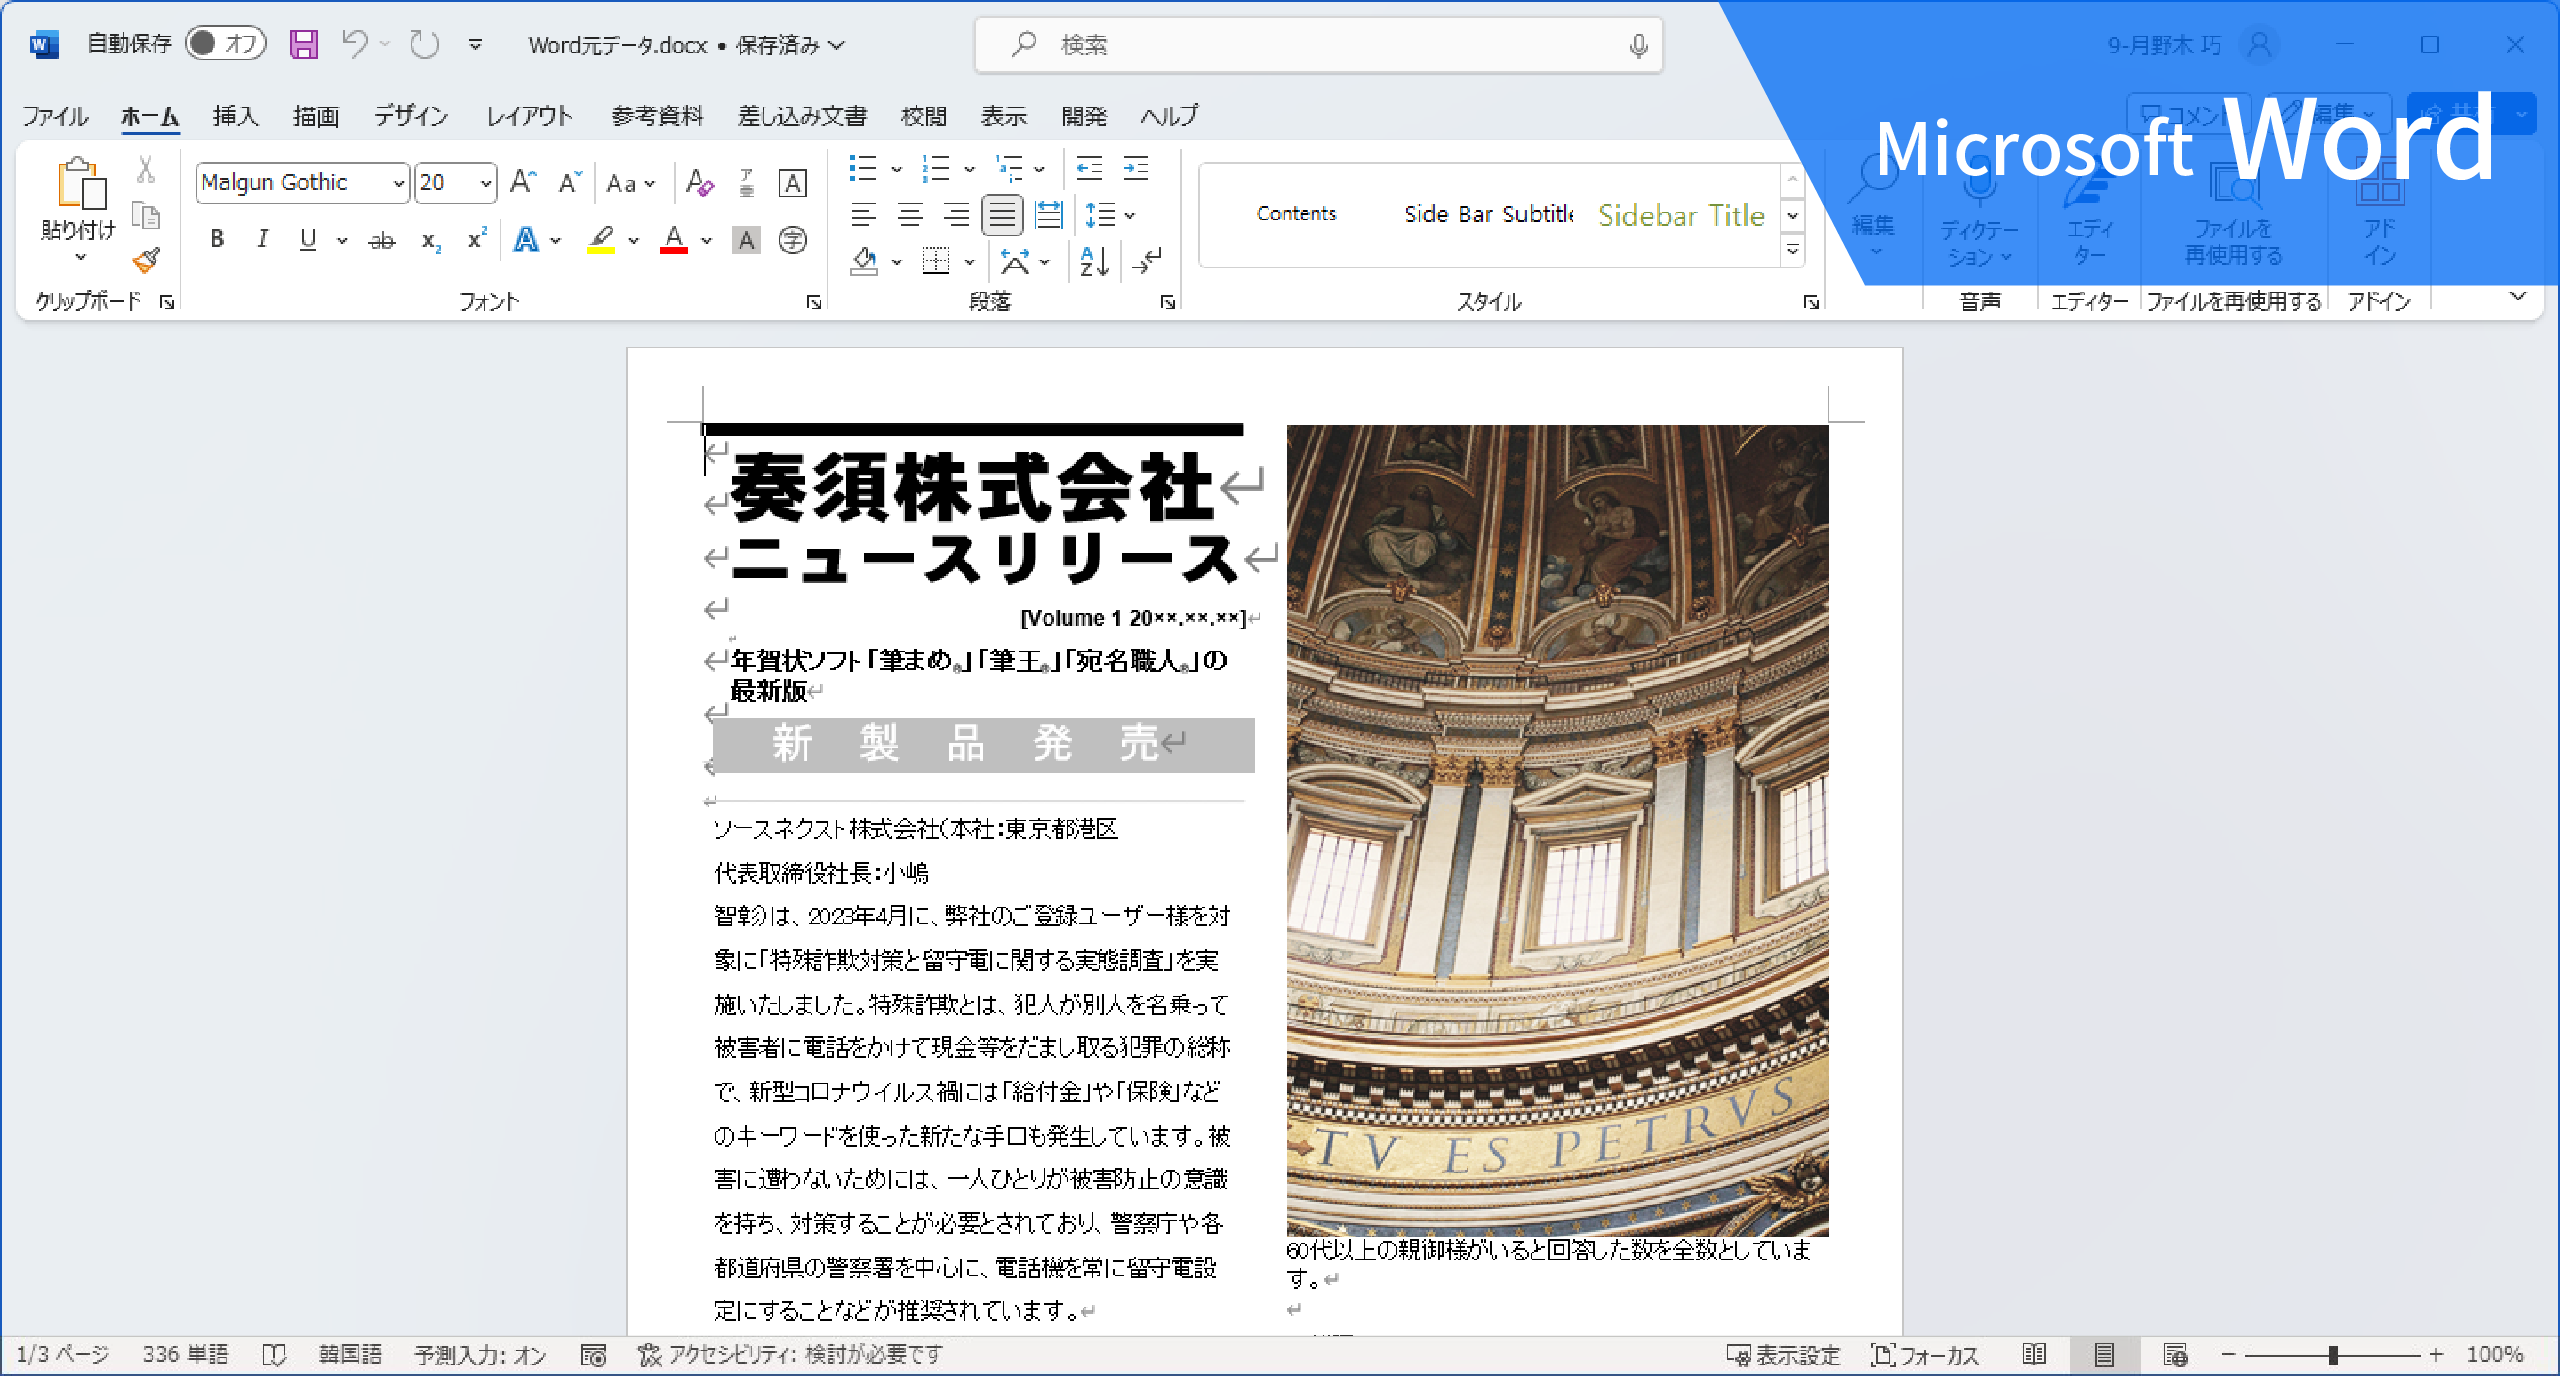Open the 挿入 ribbon tab

click(x=235, y=116)
